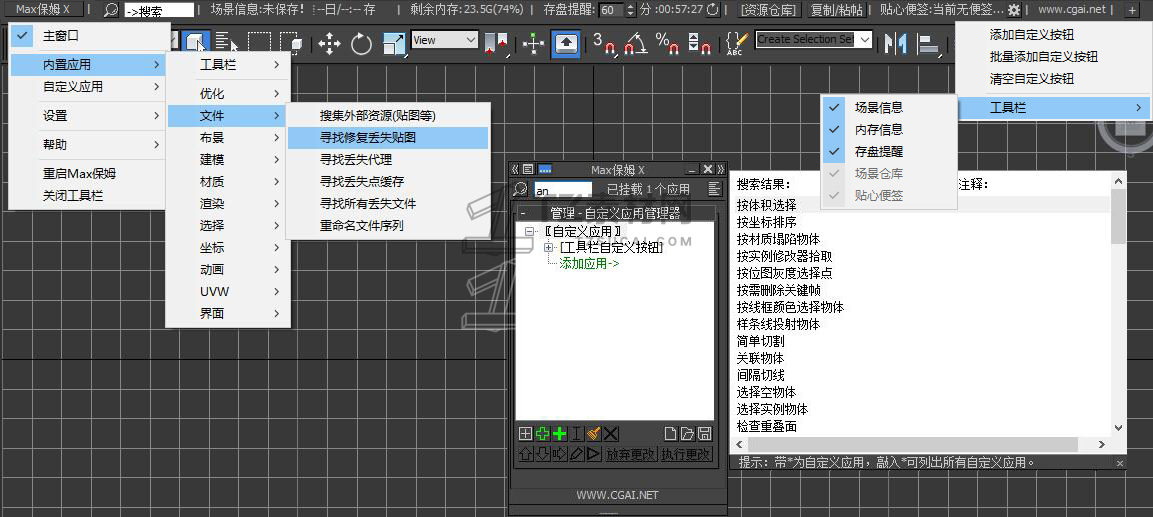Uncheck 场景信息 in toolbar submenu
This screenshot has height=517, width=1153.
click(x=878, y=107)
